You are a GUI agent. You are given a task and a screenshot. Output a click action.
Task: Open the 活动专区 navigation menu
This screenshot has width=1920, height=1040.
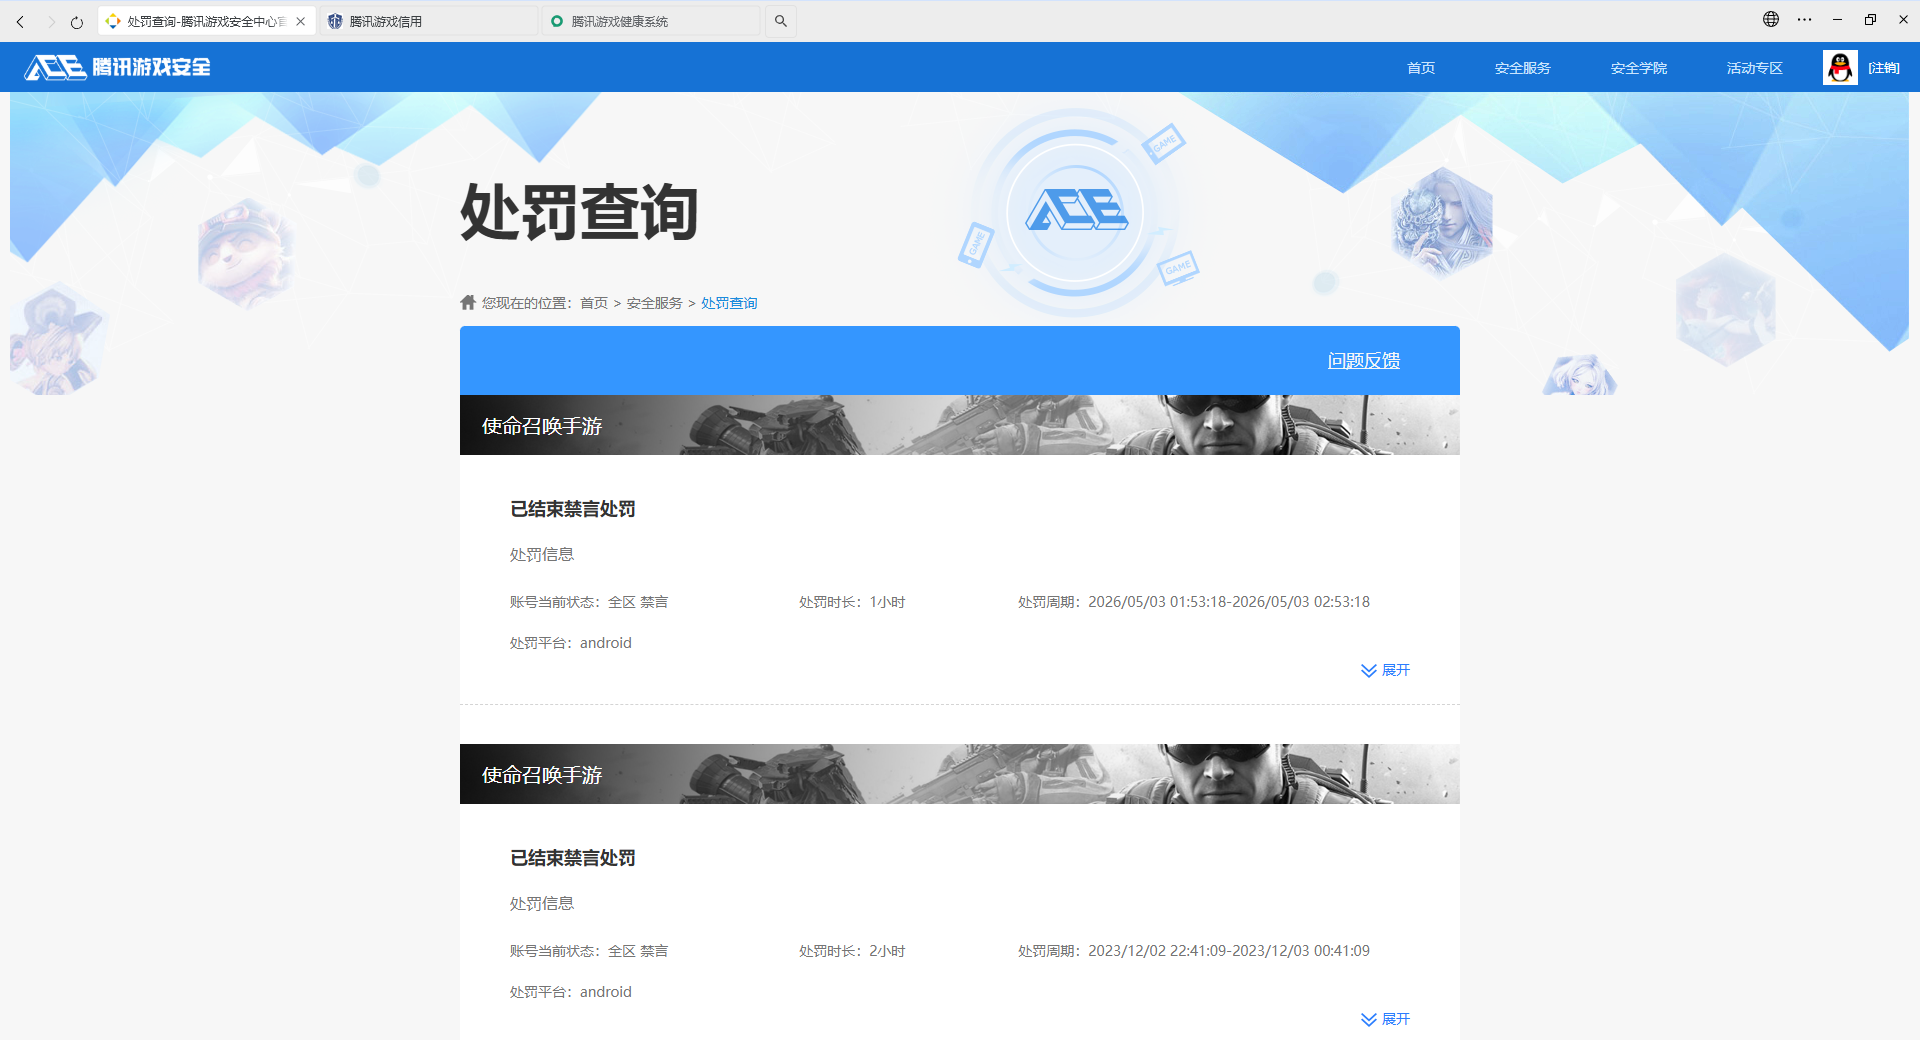1755,68
